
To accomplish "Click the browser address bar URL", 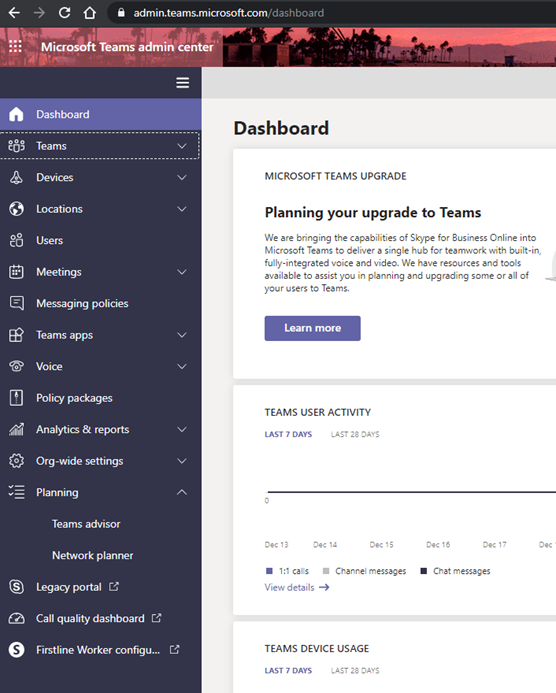I will click(229, 13).
